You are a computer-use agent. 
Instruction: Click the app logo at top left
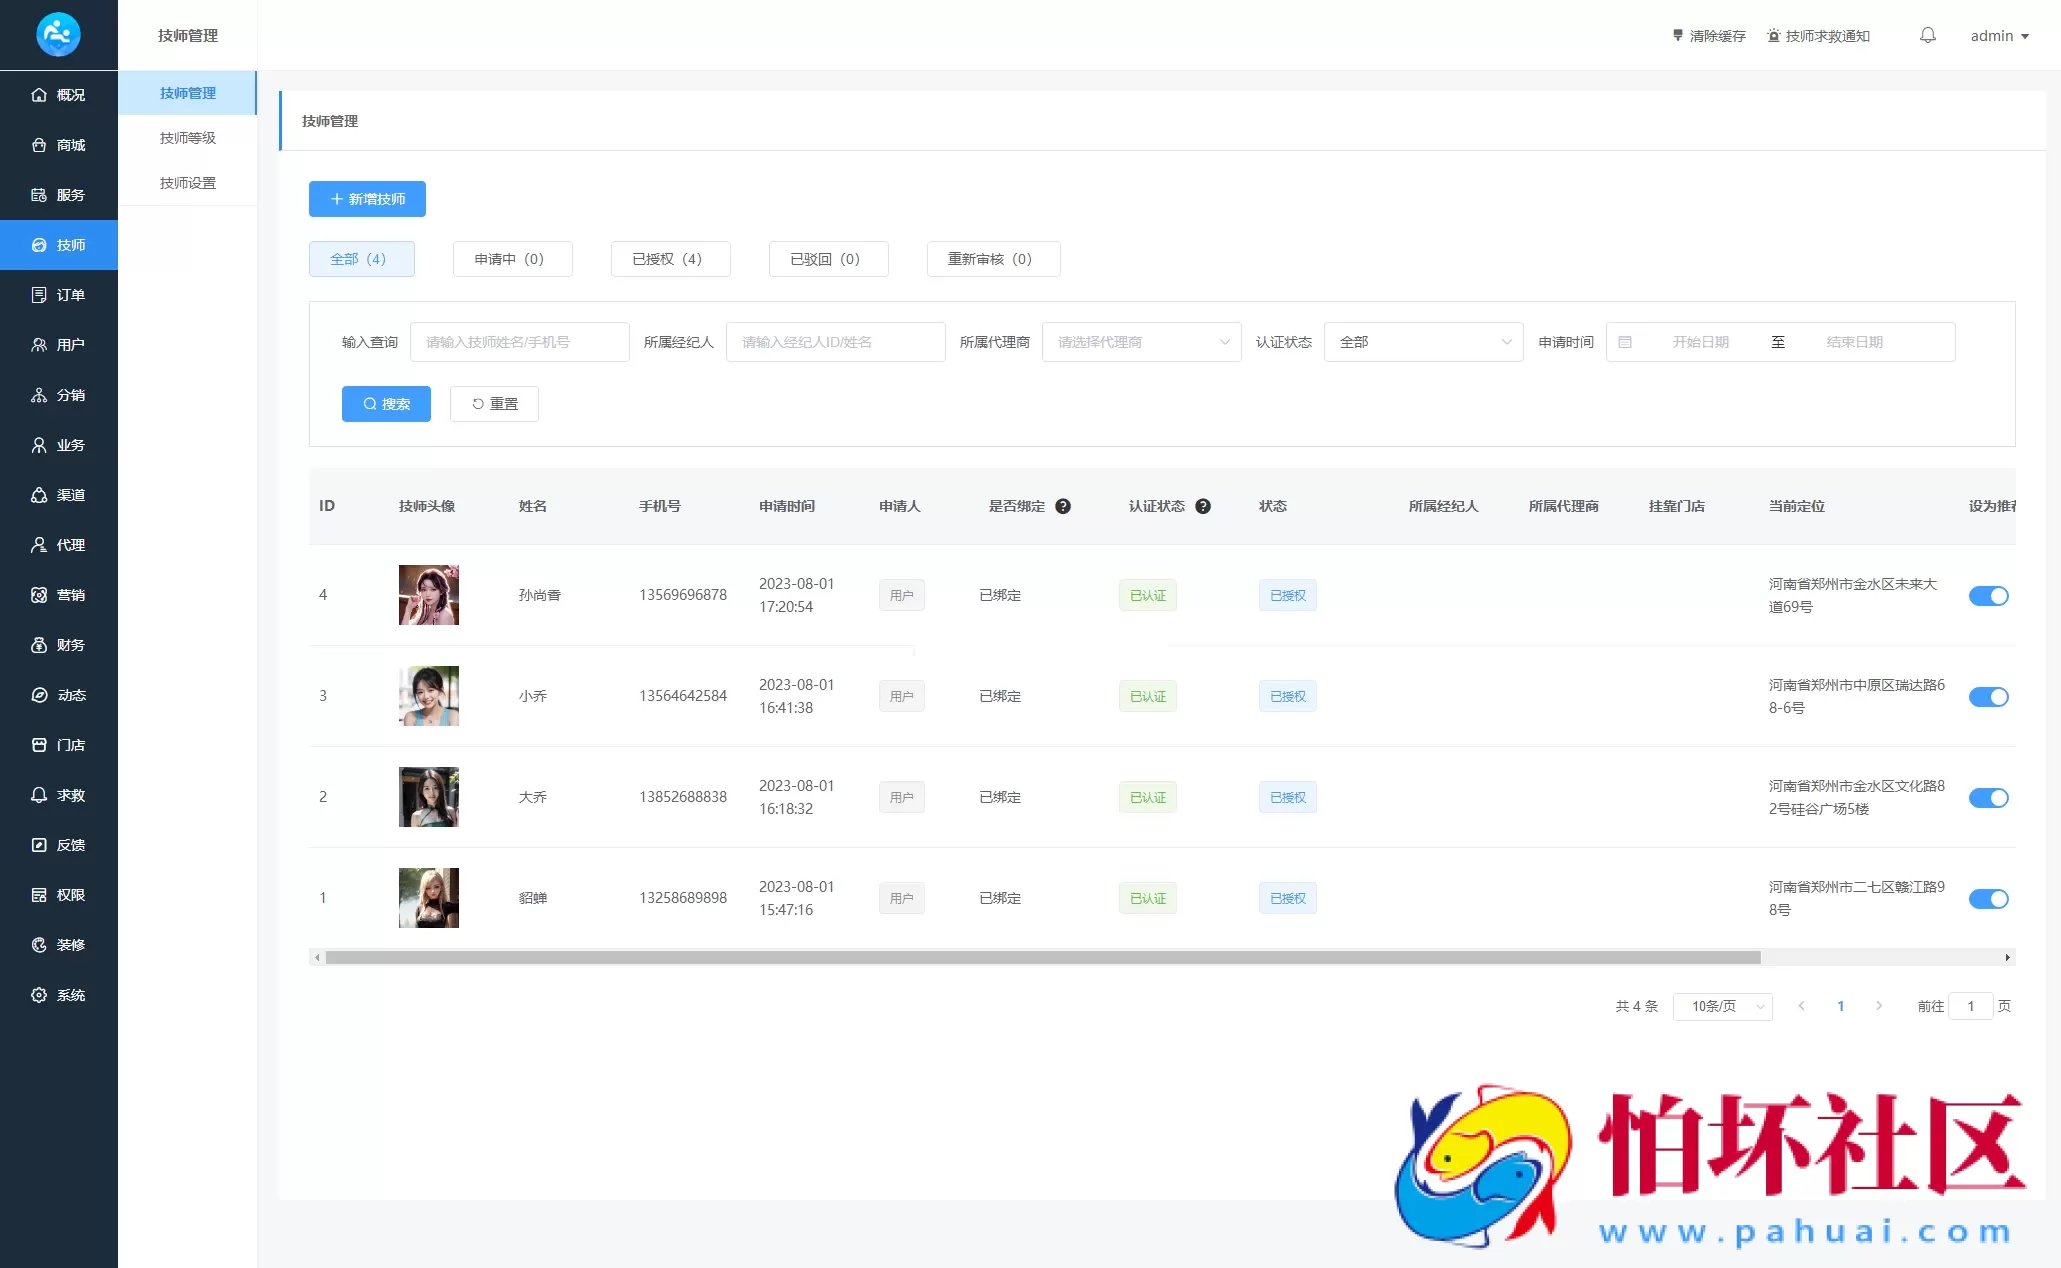click(58, 35)
